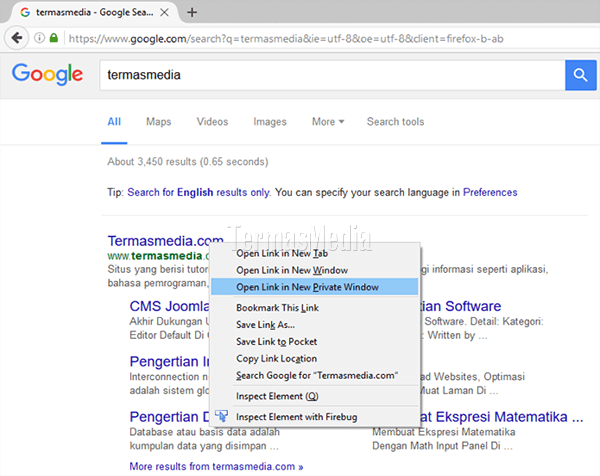Click the green padlock security icon
The height and width of the screenshot is (476, 600).
[x=54, y=37]
